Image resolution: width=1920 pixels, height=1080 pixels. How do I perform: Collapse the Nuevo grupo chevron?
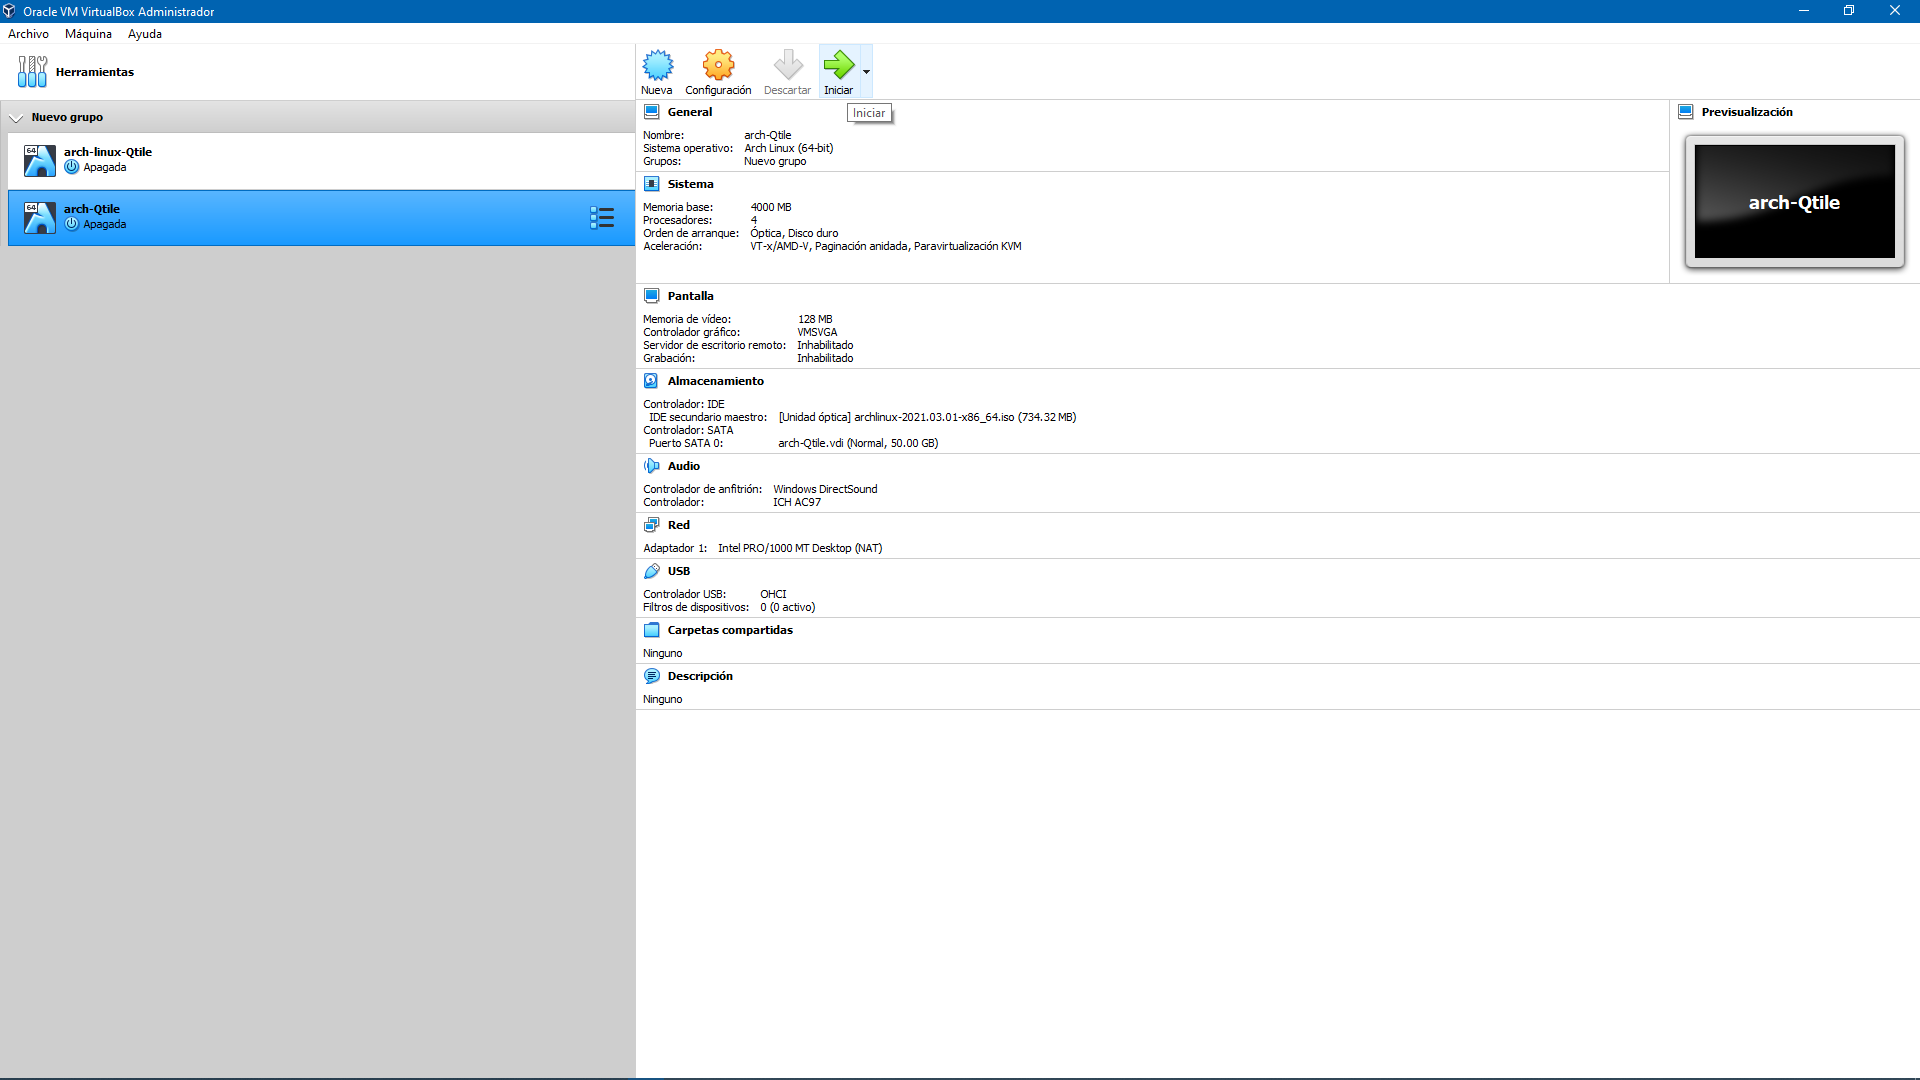(16, 118)
